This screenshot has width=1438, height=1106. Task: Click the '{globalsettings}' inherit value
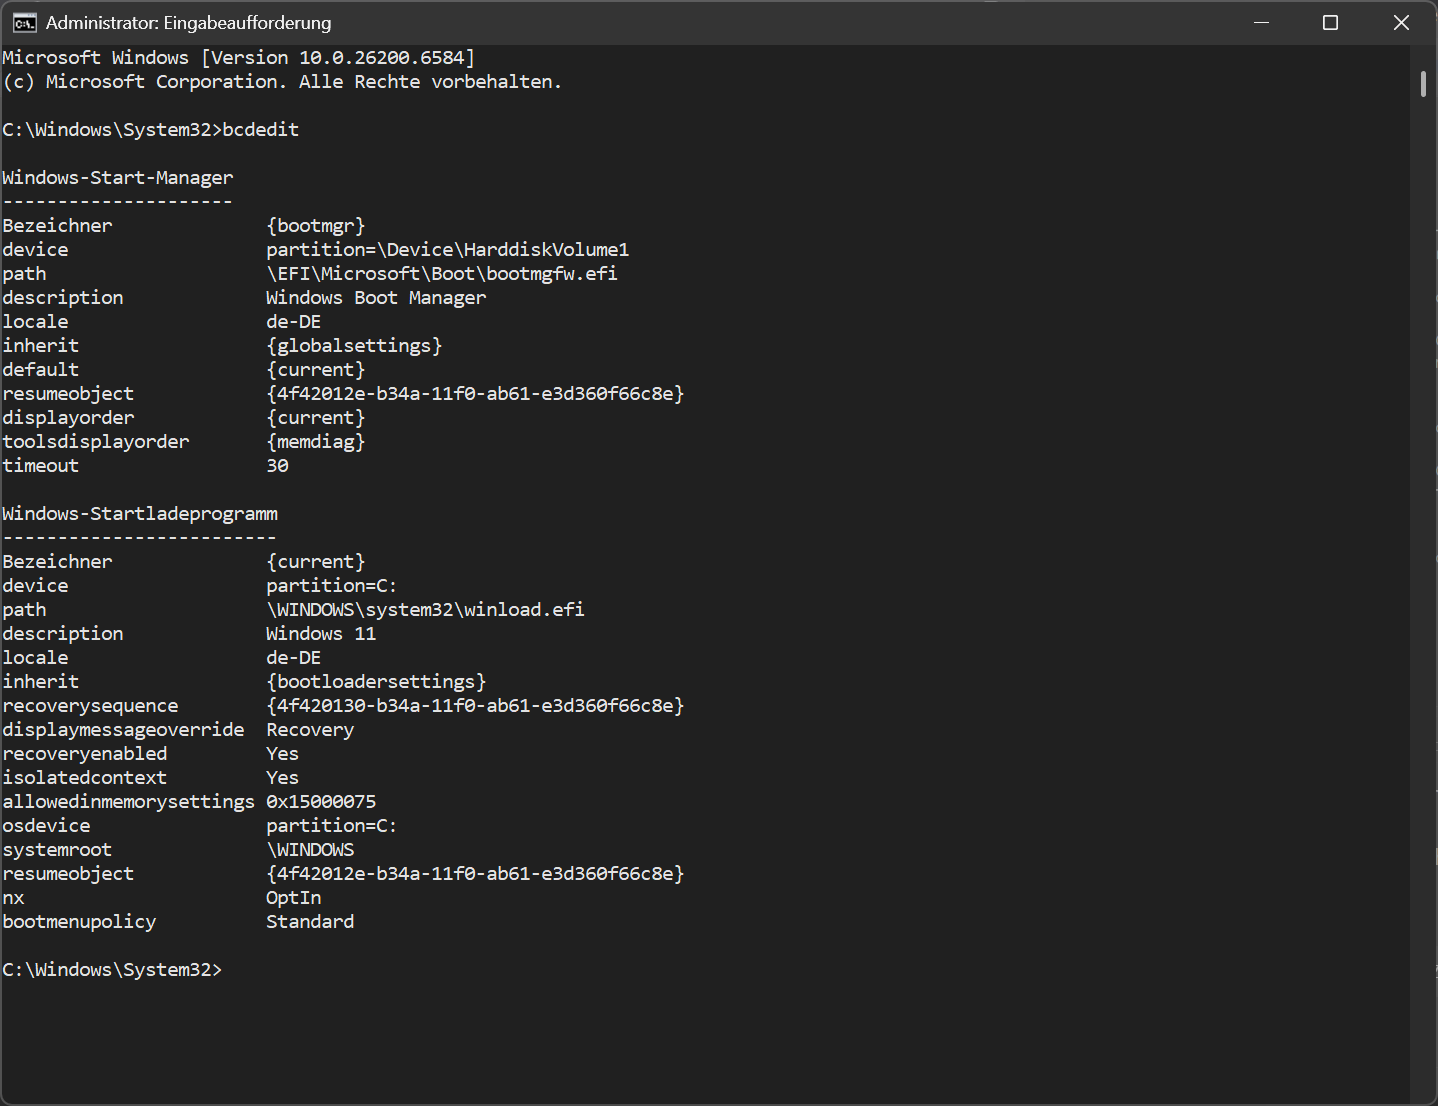tap(354, 346)
